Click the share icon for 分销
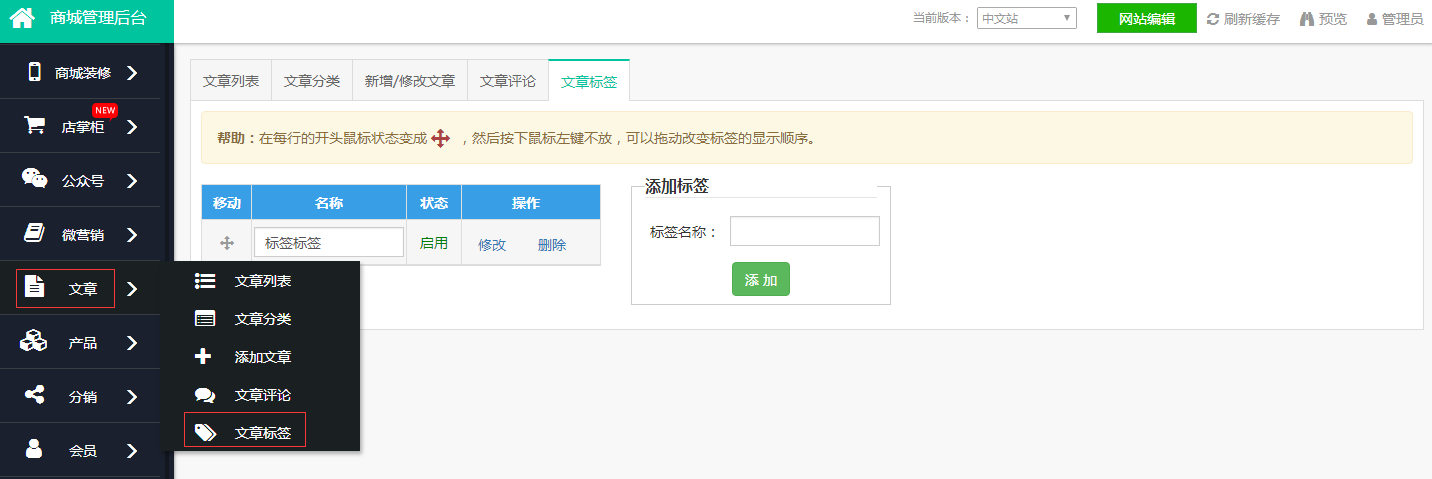This screenshot has width=1432, height=479. point(35,396)
